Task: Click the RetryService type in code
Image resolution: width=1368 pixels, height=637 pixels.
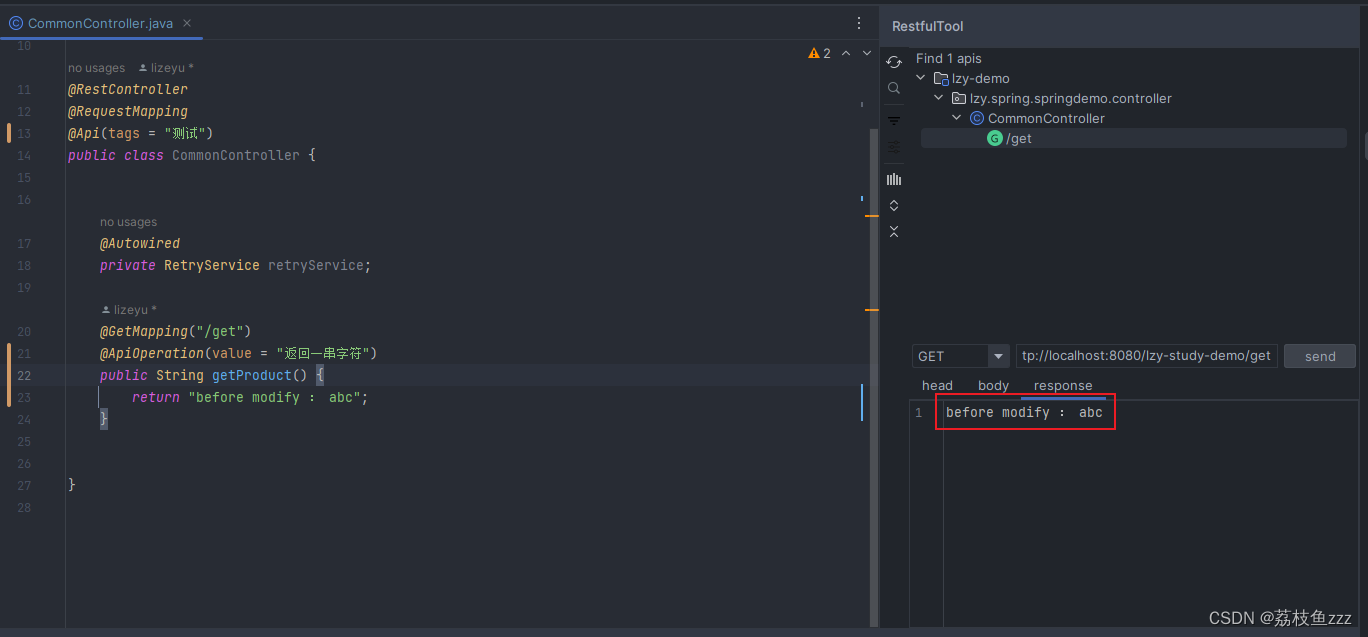Action: click(x=212, y=265)
